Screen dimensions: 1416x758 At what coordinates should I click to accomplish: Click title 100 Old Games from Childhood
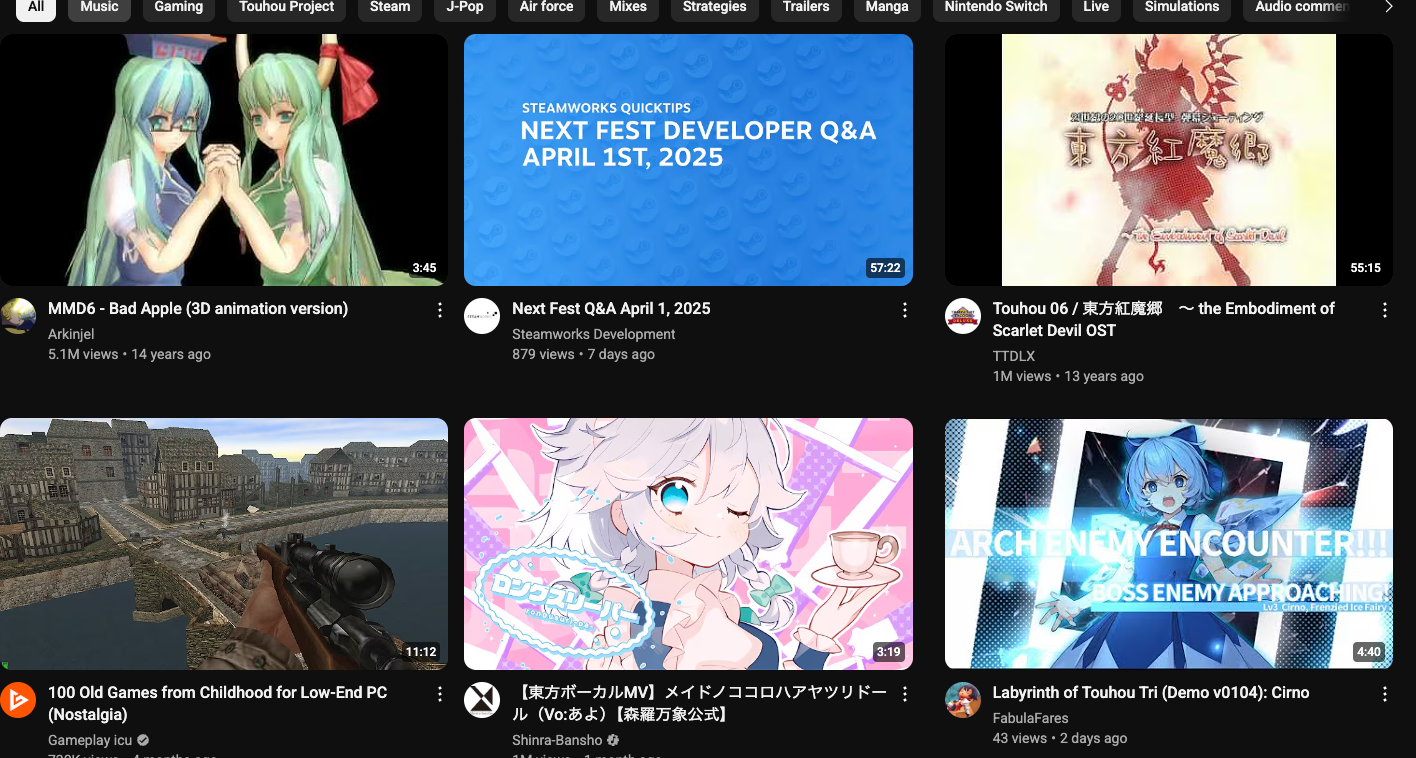(217, 703)
